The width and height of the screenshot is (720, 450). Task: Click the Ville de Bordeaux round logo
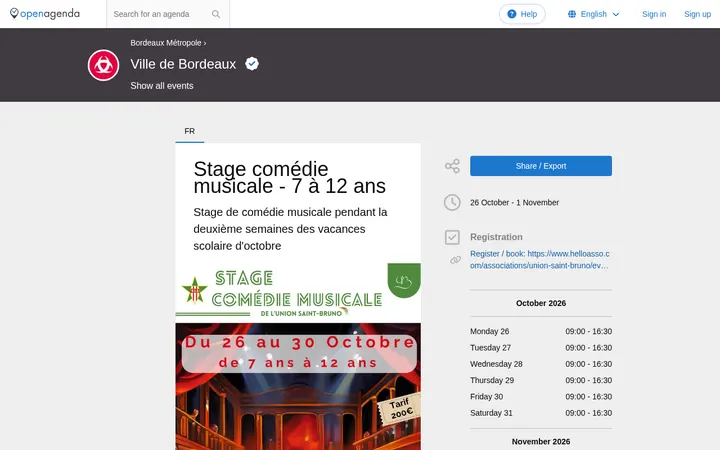click(x=103, y=65)
